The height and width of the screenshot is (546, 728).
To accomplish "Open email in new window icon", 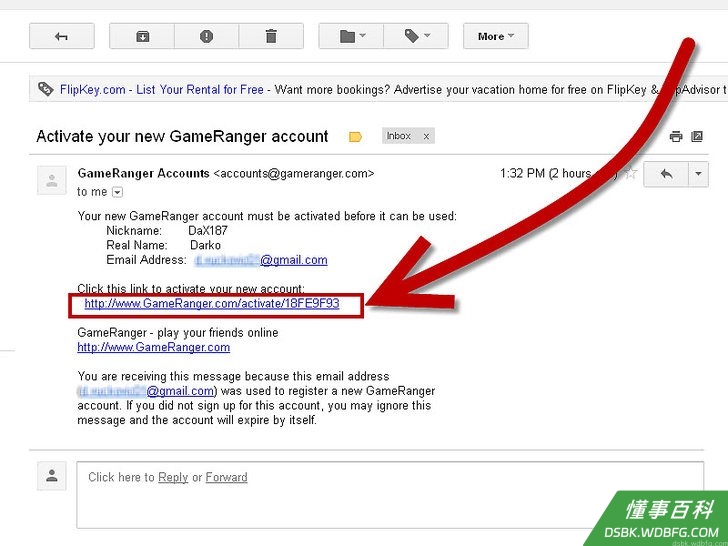I will tap(697, 136).
